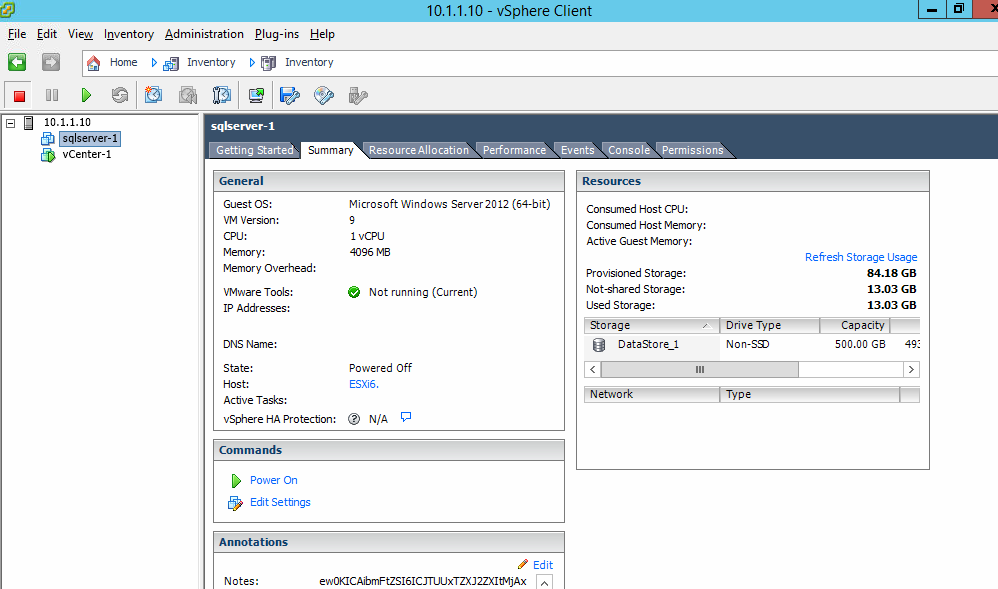The height and width of the screenshot is (589, 998).
Task: Click the Network column header
Action: [x=651, y=395]
